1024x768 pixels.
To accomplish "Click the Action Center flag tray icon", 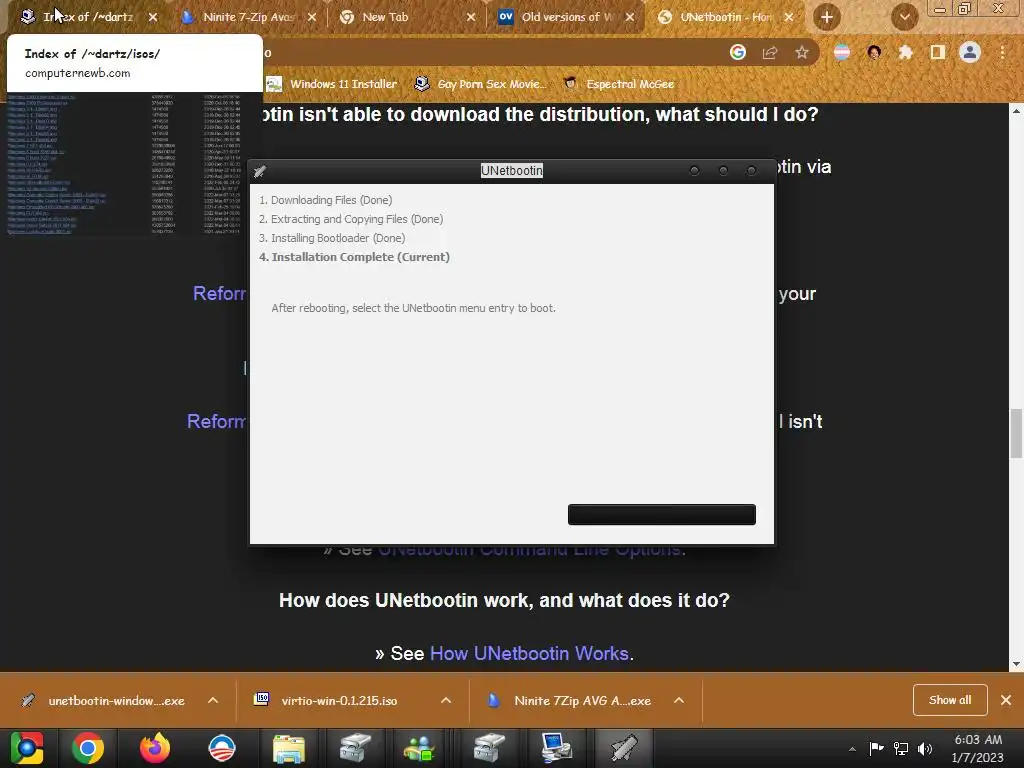I will pyautogui.click(x=876, y=748).
